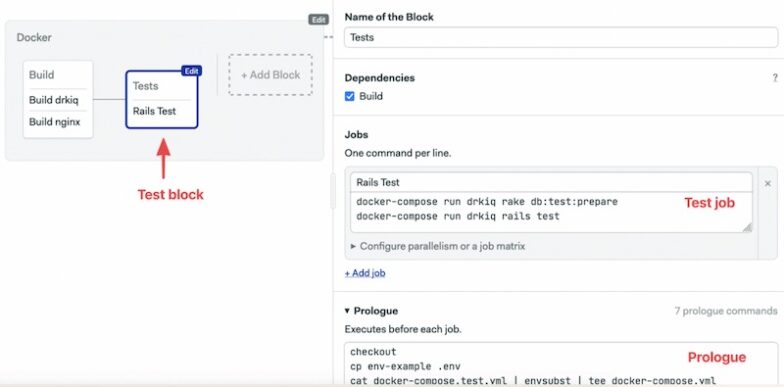Viewport: 784px width, 387px height.
Task: Select the Rails Test job in Tests block
Action: coord(154,111)
